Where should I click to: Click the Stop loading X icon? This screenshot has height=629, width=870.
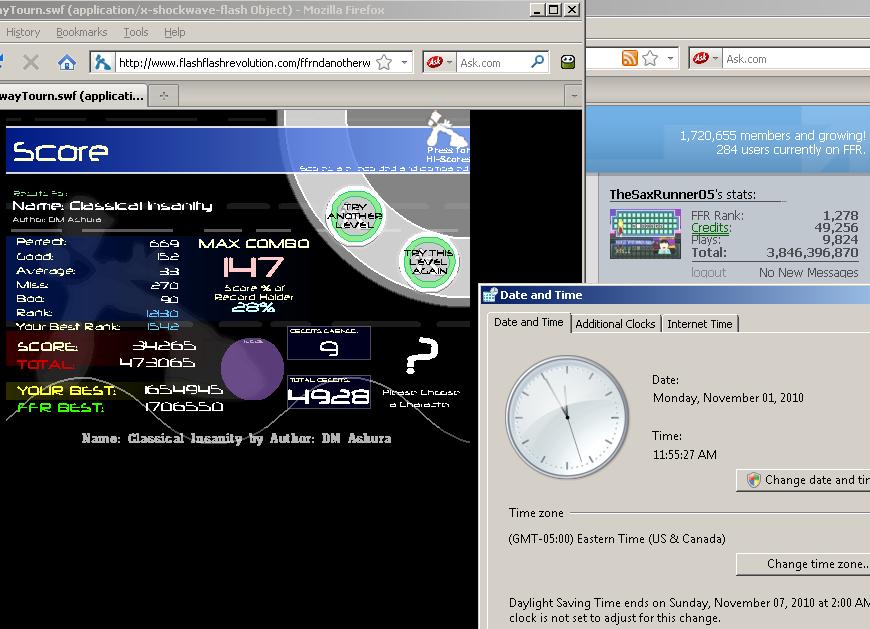31,62
